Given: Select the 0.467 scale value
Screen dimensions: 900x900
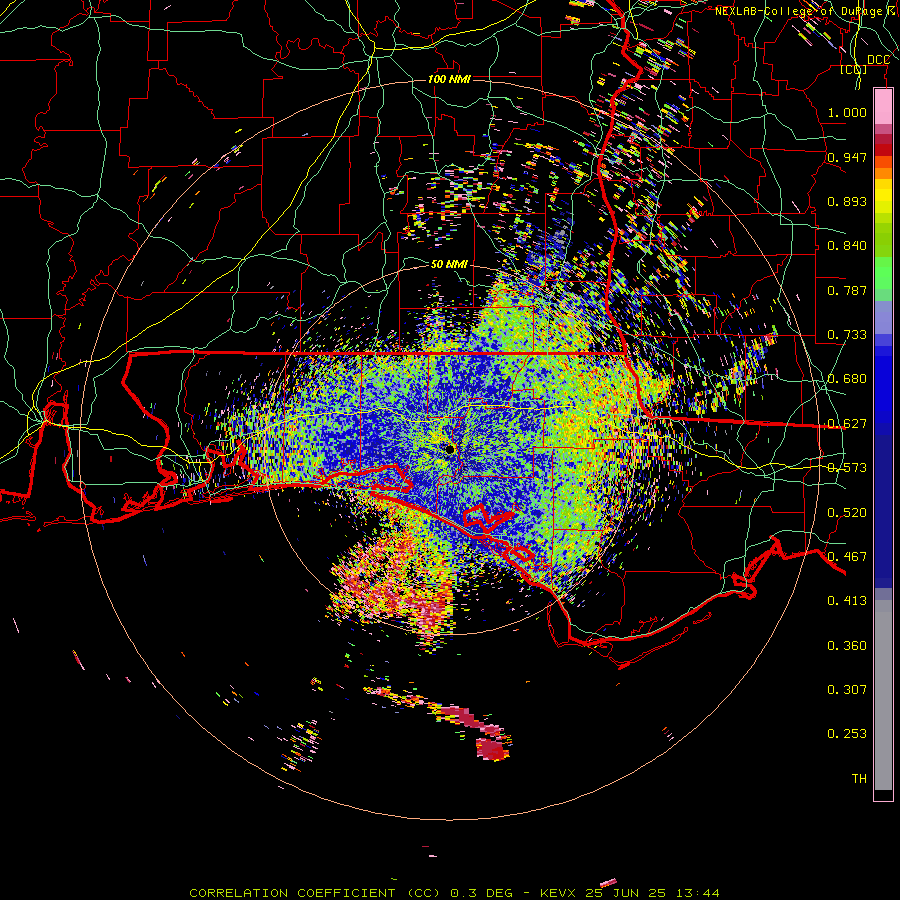Looking at the screenshot, I should pyautogui.click(x=847, y=556).
